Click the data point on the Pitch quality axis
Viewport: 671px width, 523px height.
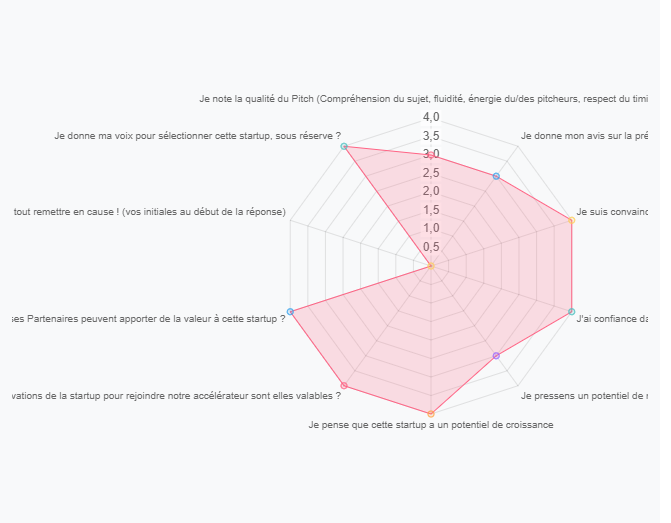pyautogui.click(x=431, y=155)
